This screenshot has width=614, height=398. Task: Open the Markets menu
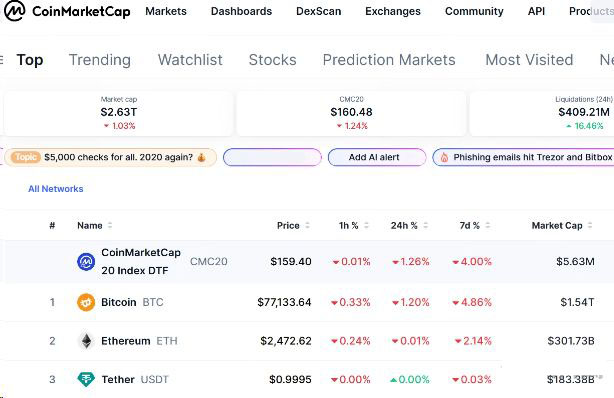point(166,11)
